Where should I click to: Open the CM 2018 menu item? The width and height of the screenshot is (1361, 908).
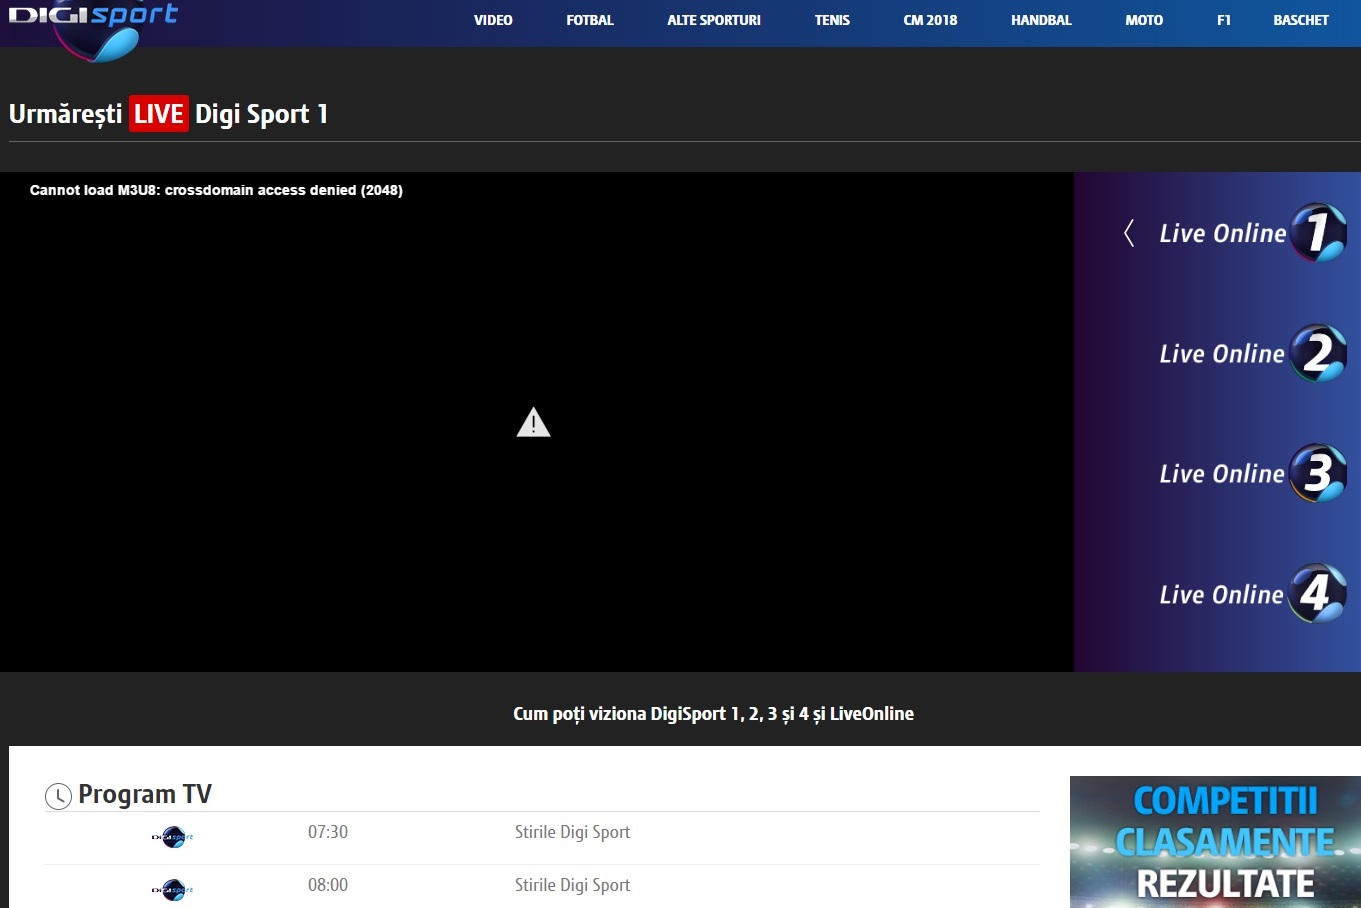point(930,20)
